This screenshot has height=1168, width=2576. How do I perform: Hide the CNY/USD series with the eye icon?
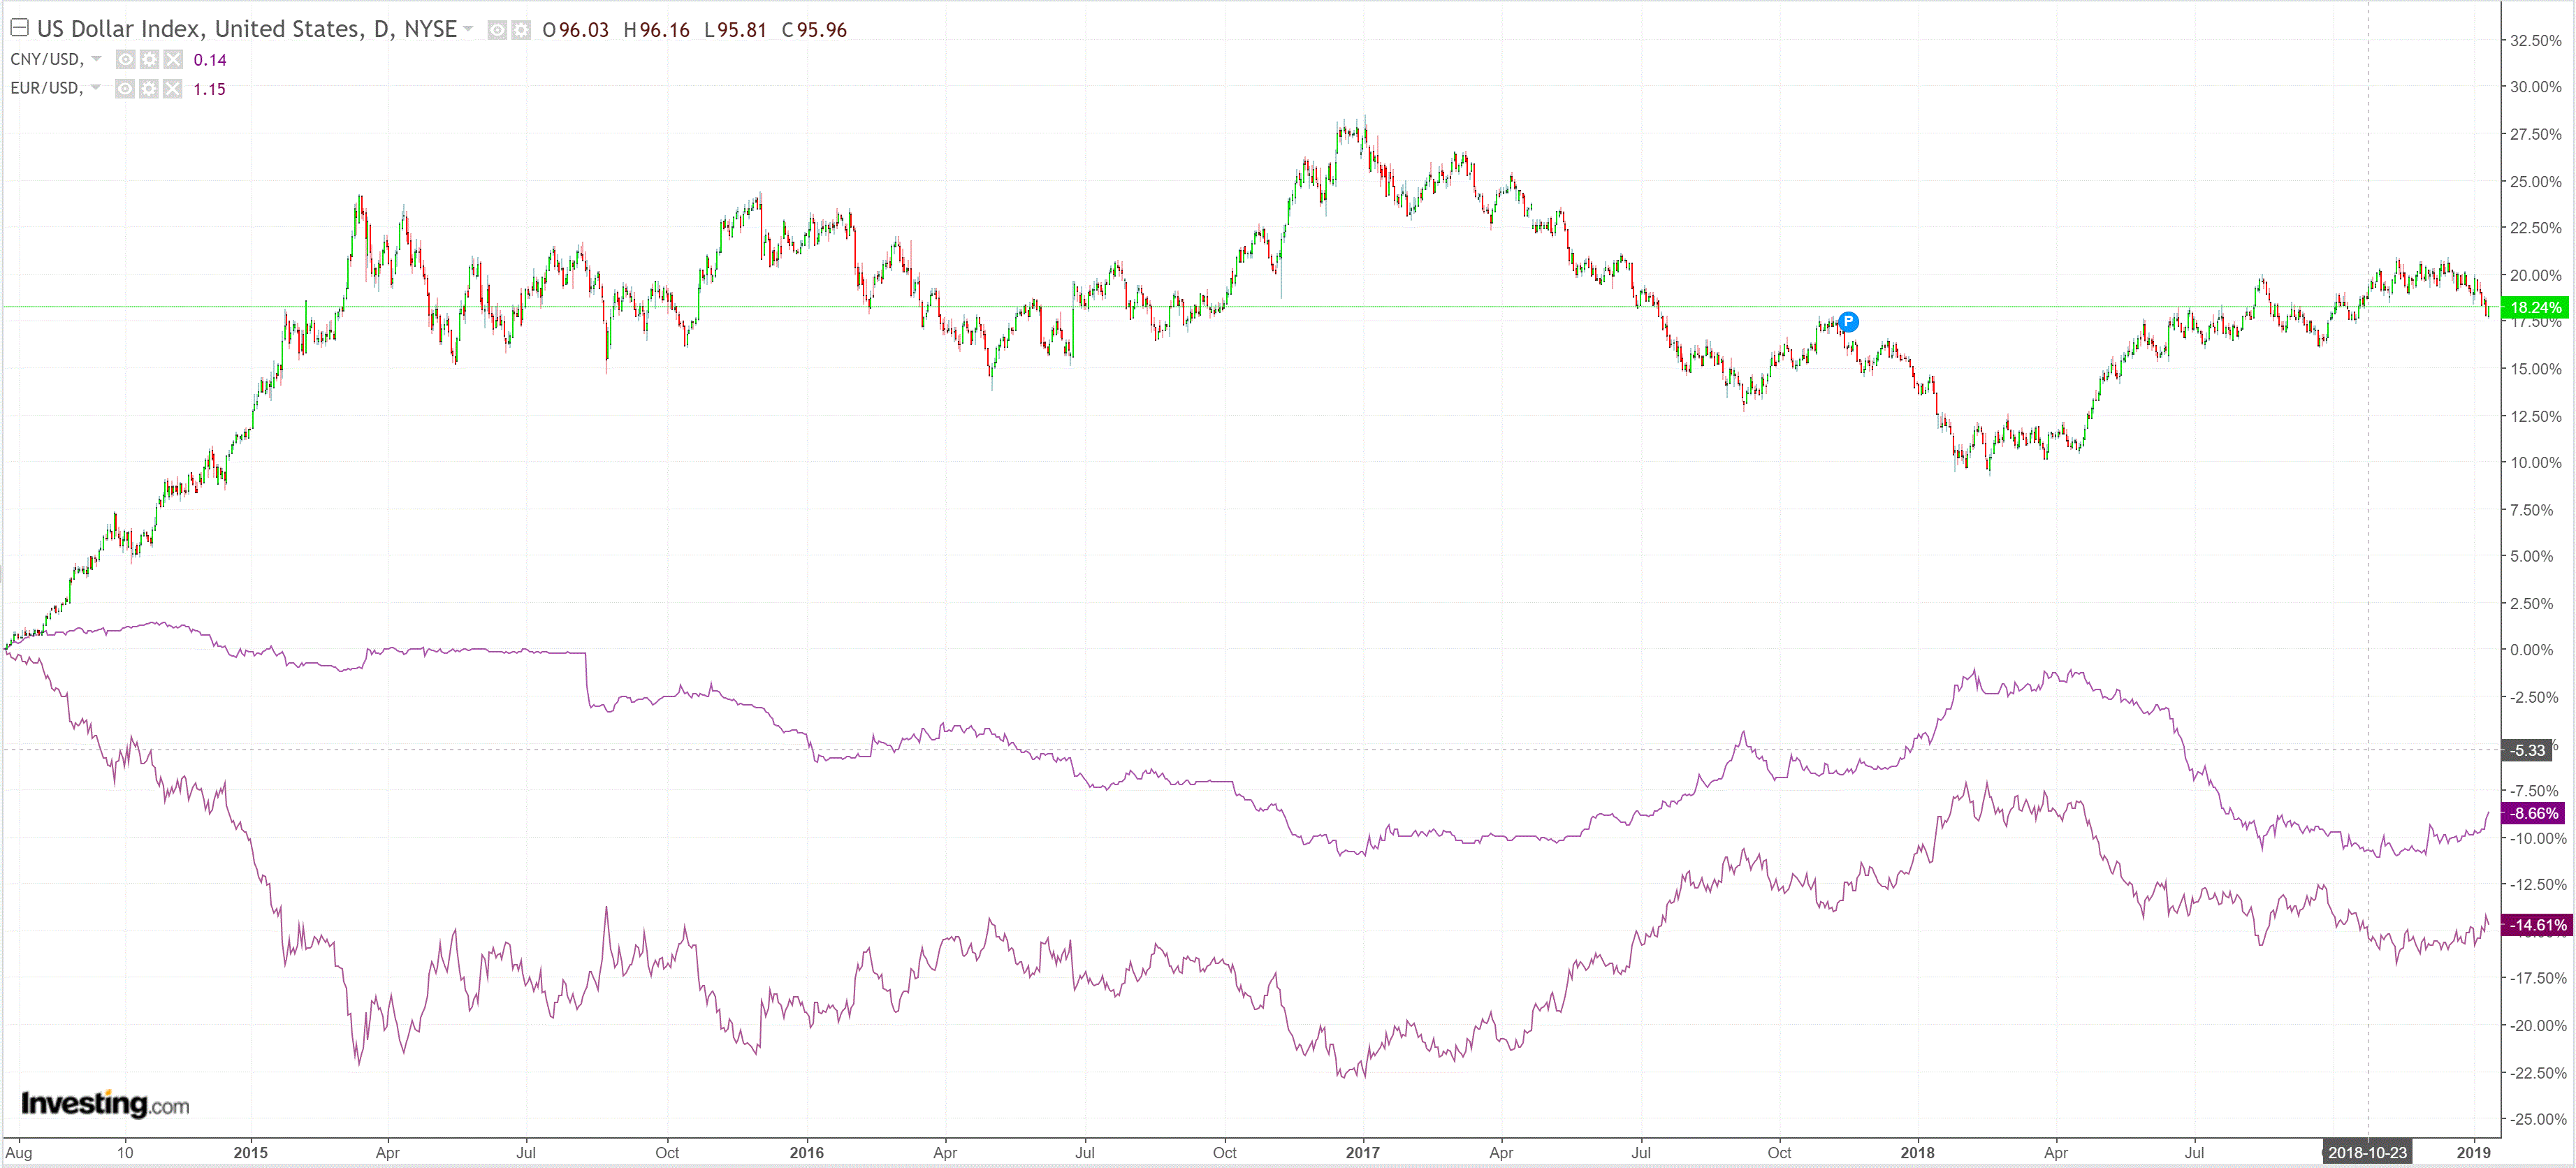click(125, 60)
